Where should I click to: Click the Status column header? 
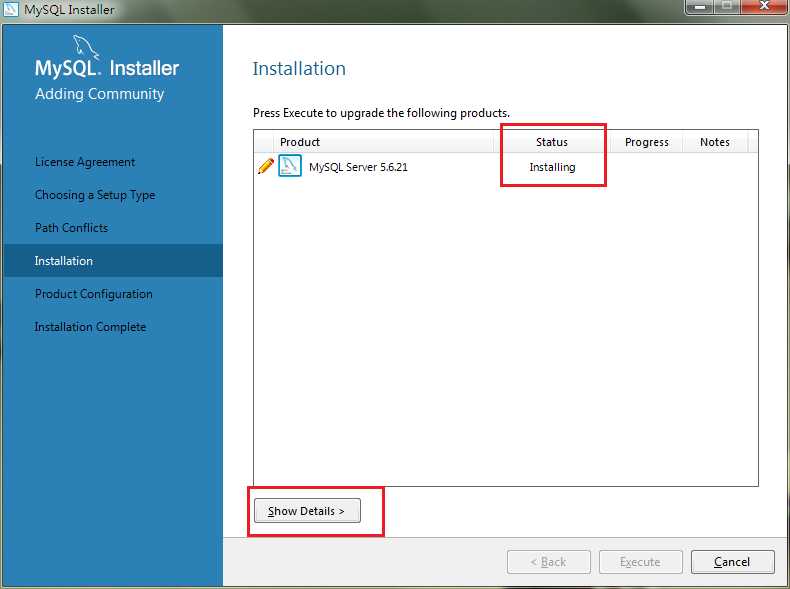coord(552,142)
